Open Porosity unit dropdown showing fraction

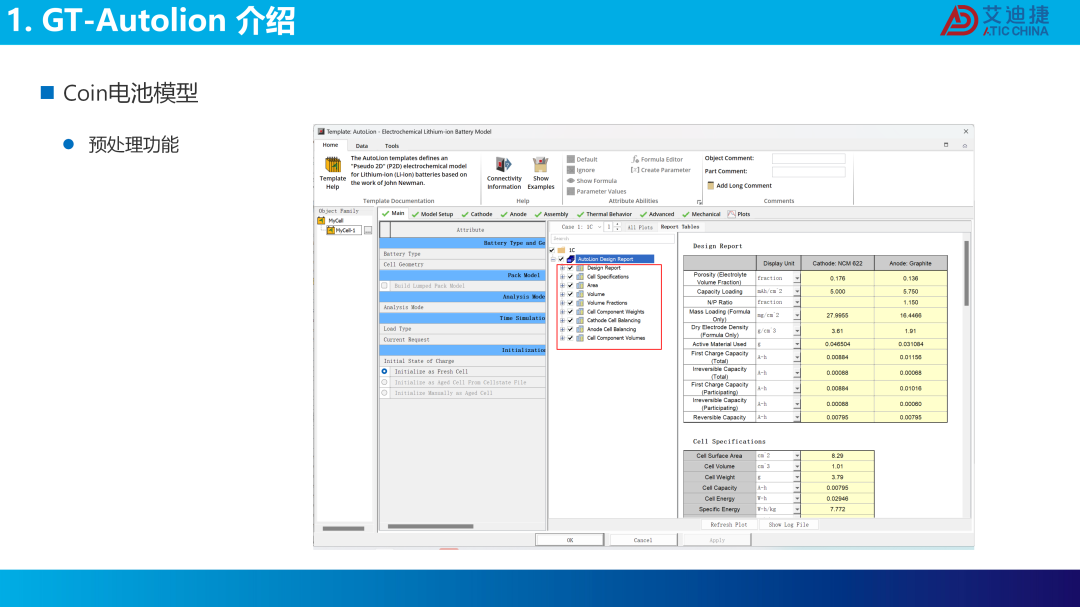coord(797,278)
